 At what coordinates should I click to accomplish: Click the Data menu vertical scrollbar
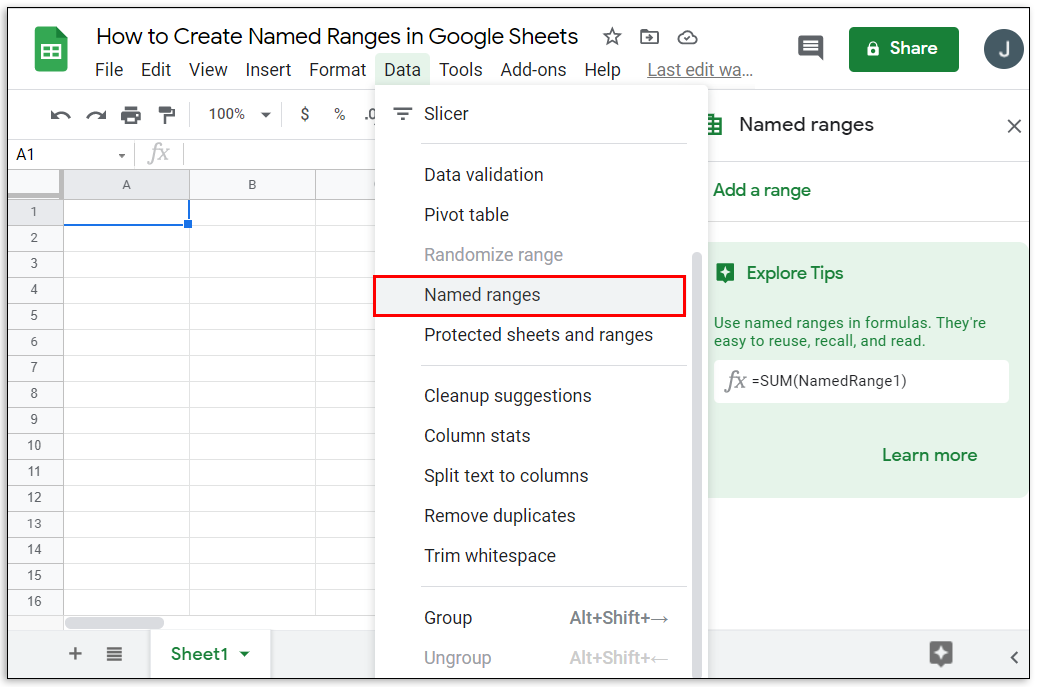point(696,463)
